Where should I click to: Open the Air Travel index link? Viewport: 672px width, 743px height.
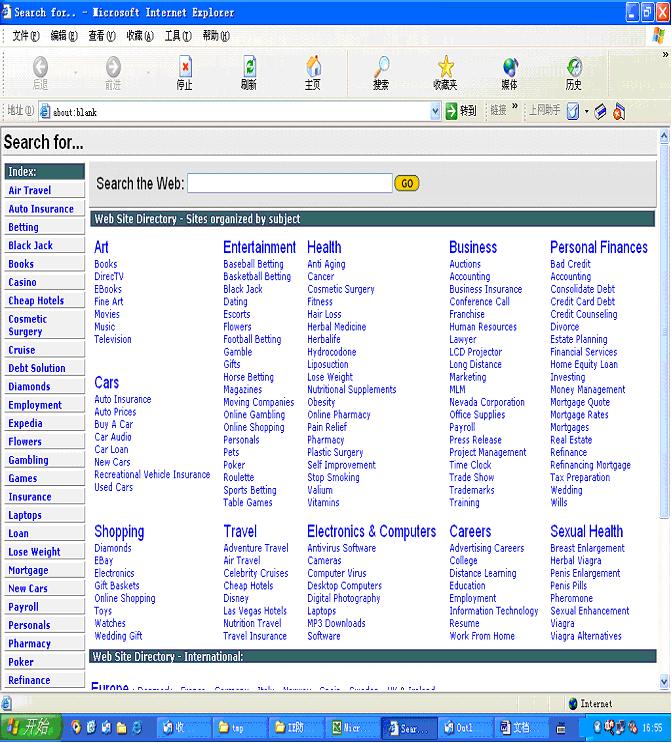29,190
